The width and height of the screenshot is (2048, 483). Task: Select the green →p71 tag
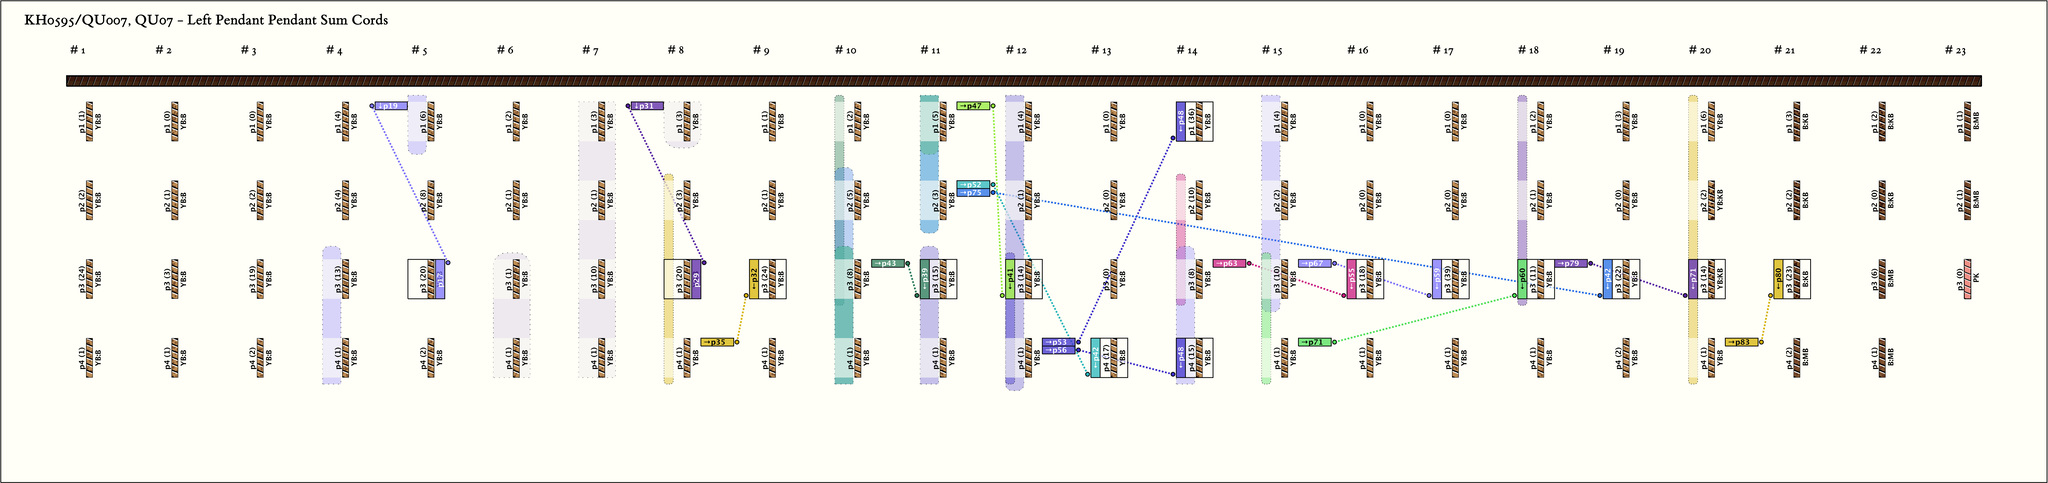[x=1315, y=343]
